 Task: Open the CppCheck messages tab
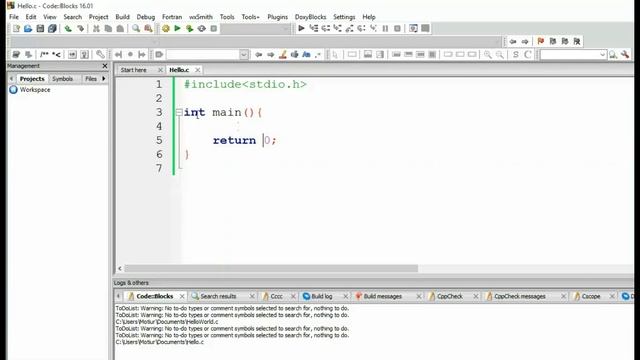[519, 296]
